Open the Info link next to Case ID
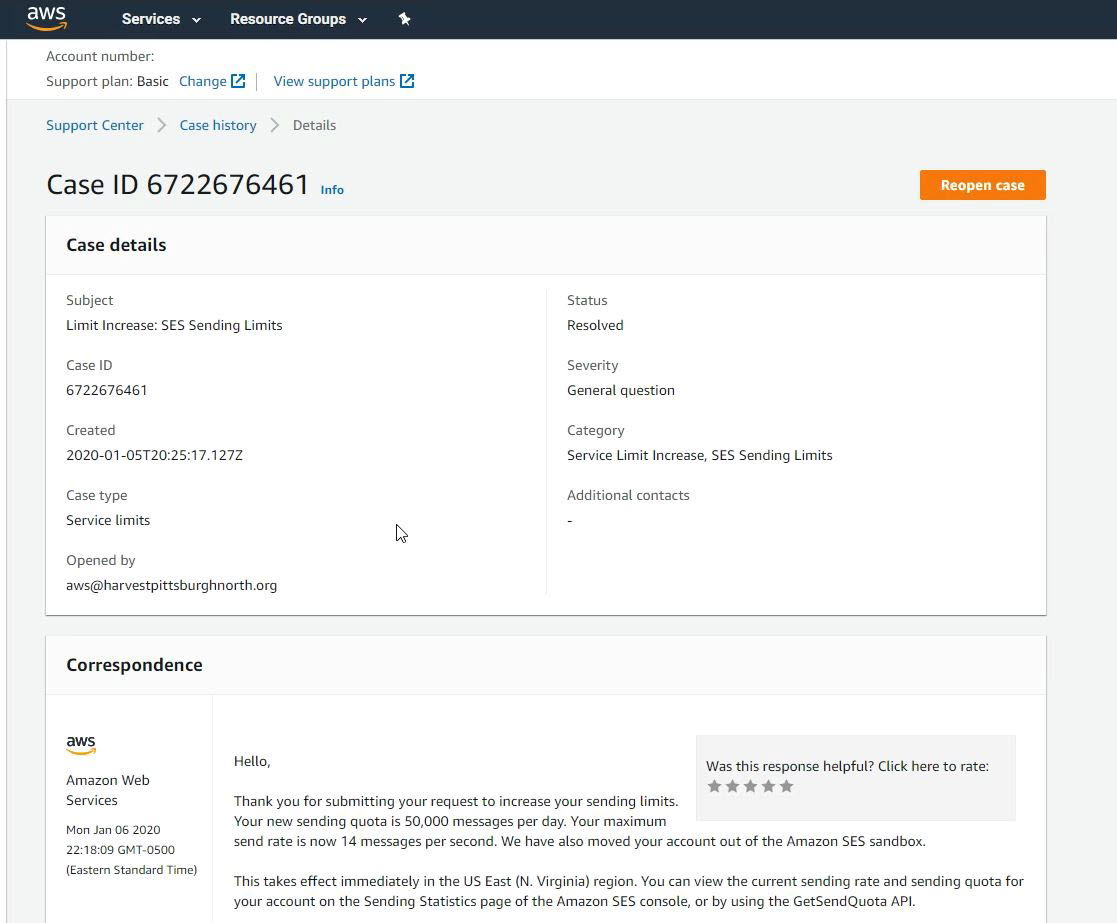1117x923 pixels. pos(332,189)
